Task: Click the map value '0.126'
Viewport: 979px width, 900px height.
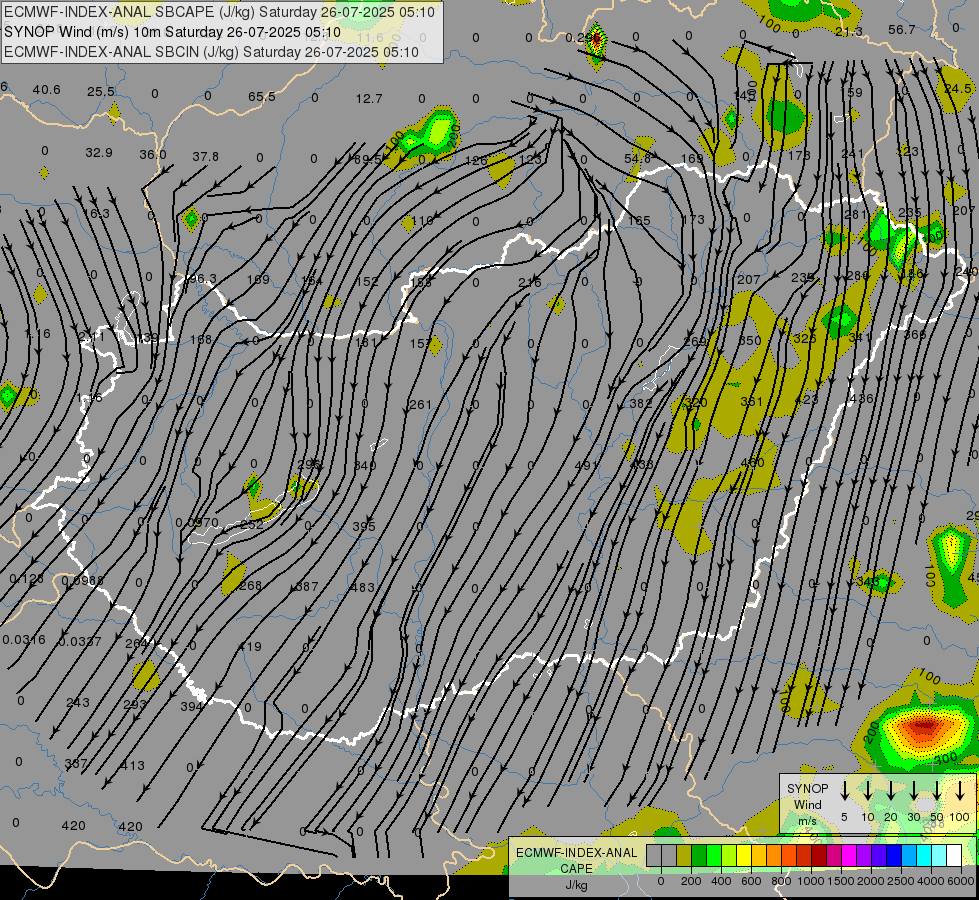Action: (x=27, y=579)
